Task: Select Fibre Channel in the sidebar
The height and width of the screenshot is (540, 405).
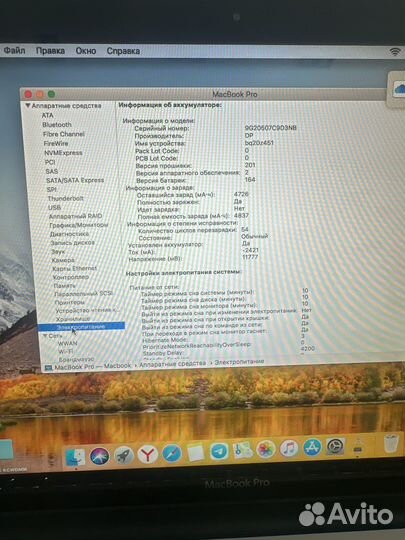Action: tap(64, 134)
